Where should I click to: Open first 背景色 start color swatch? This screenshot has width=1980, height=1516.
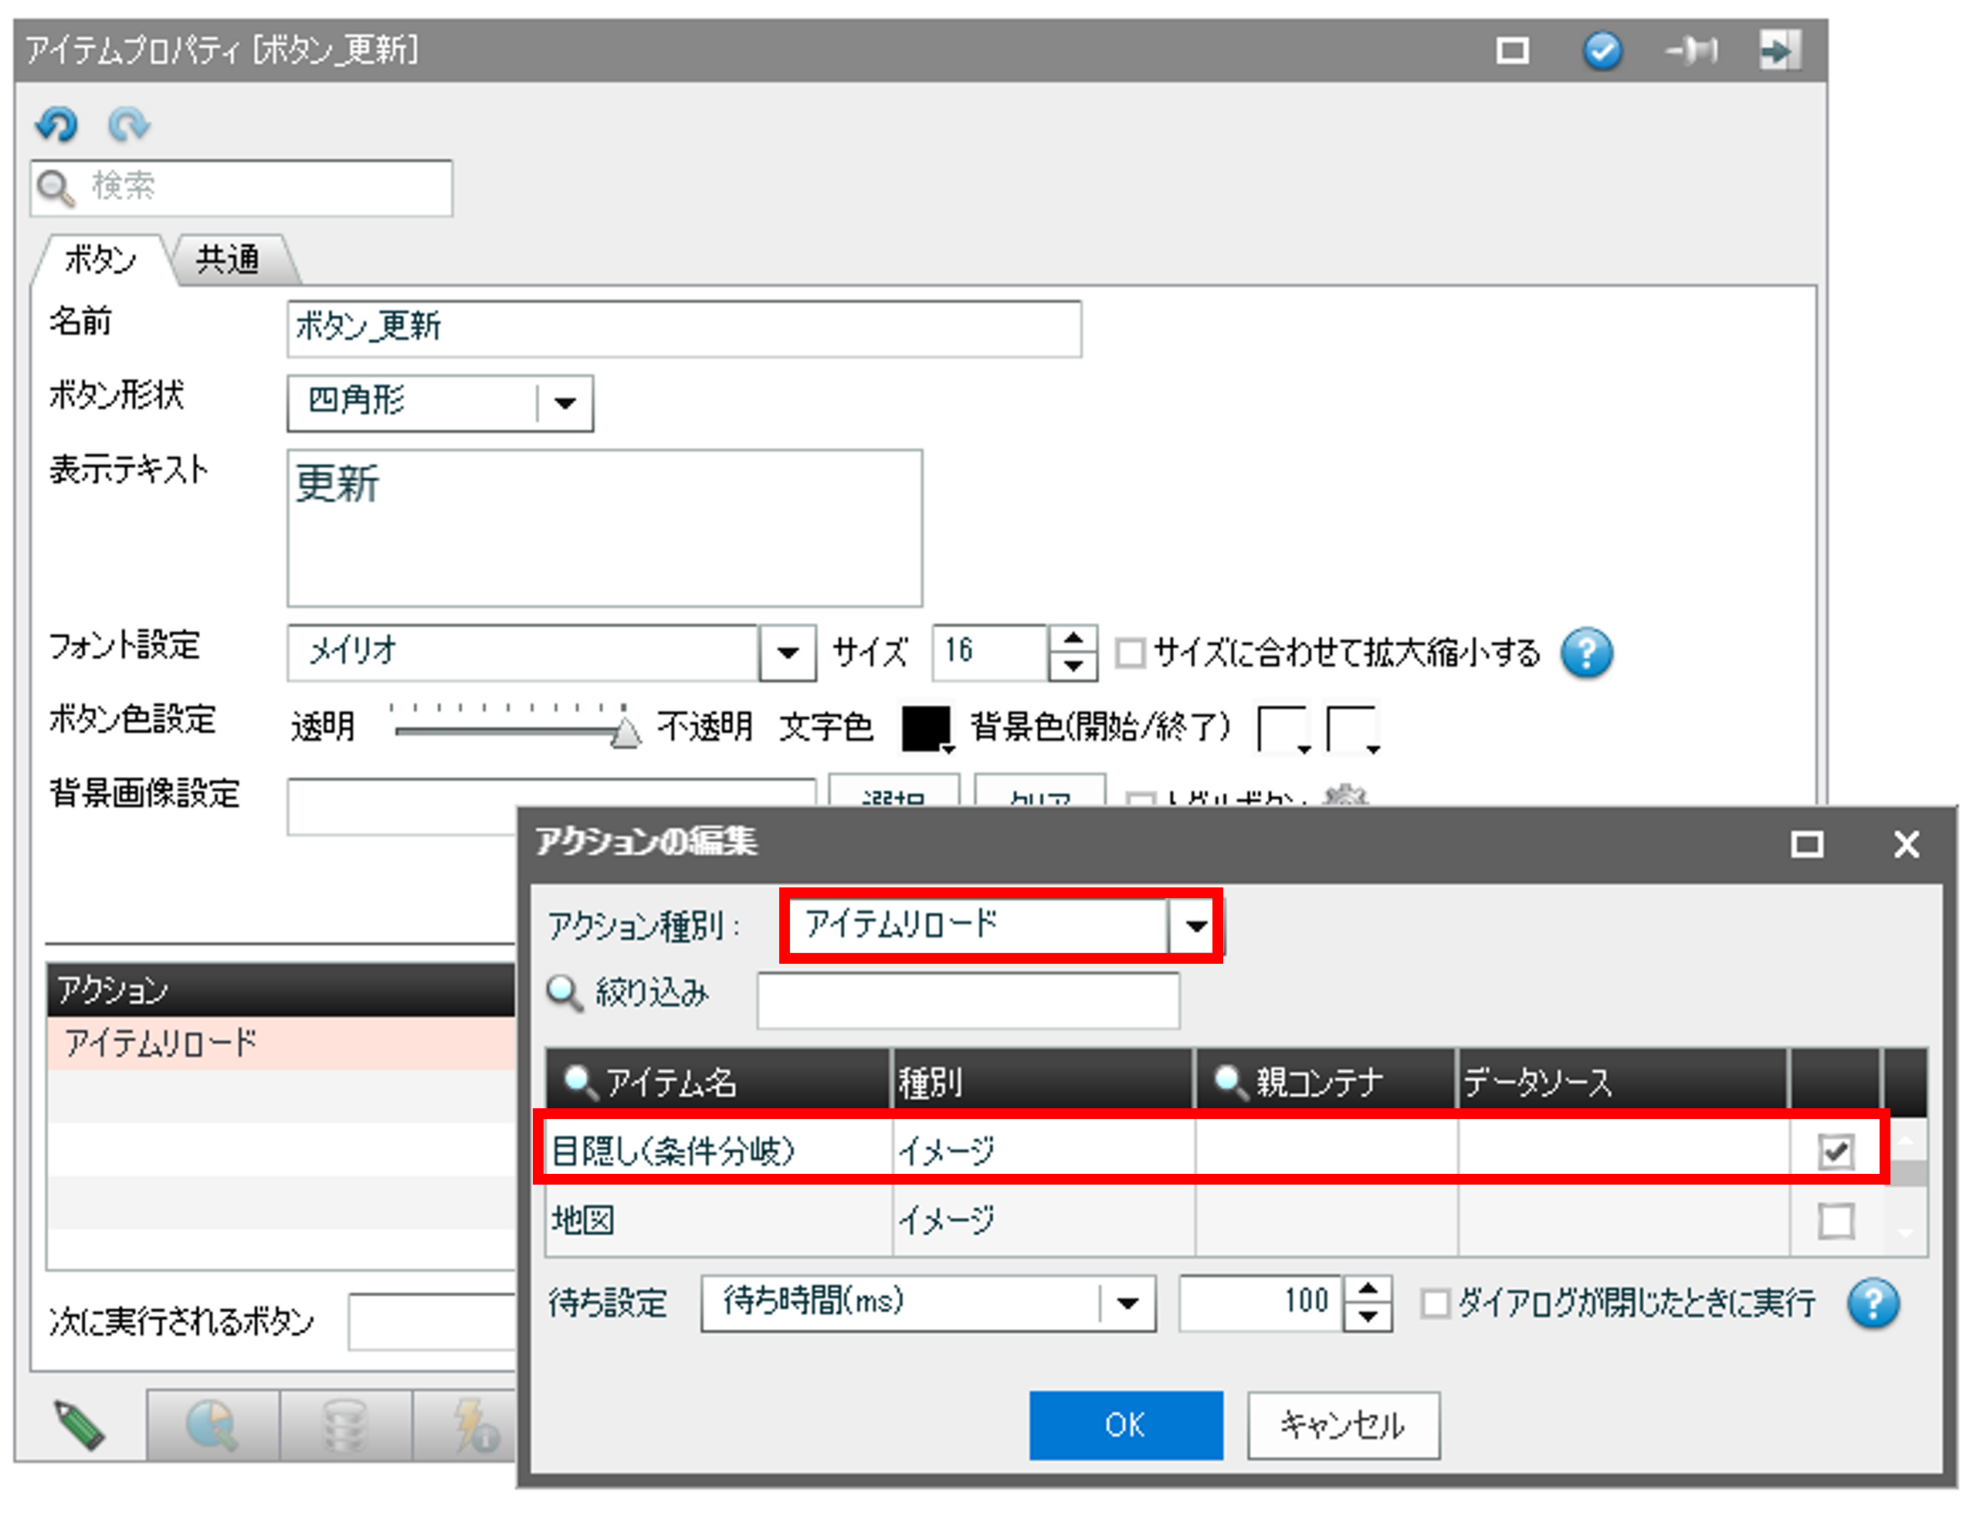coord(1283,729)
